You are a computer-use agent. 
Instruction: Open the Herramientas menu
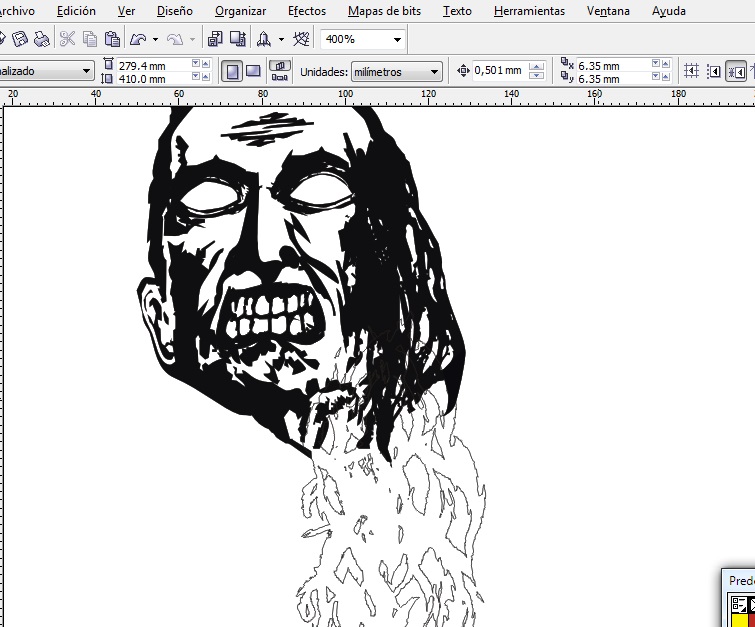(x=529, y=11)
